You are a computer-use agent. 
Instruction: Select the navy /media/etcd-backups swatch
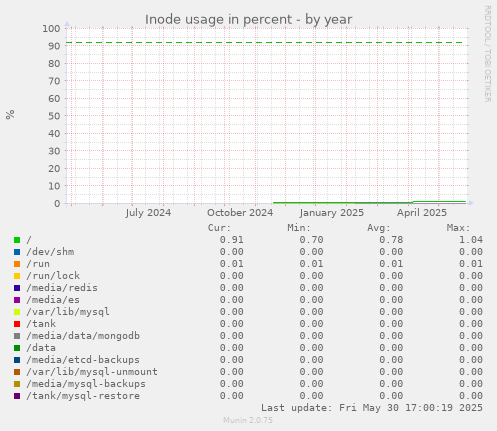click(x=17, y=360)
